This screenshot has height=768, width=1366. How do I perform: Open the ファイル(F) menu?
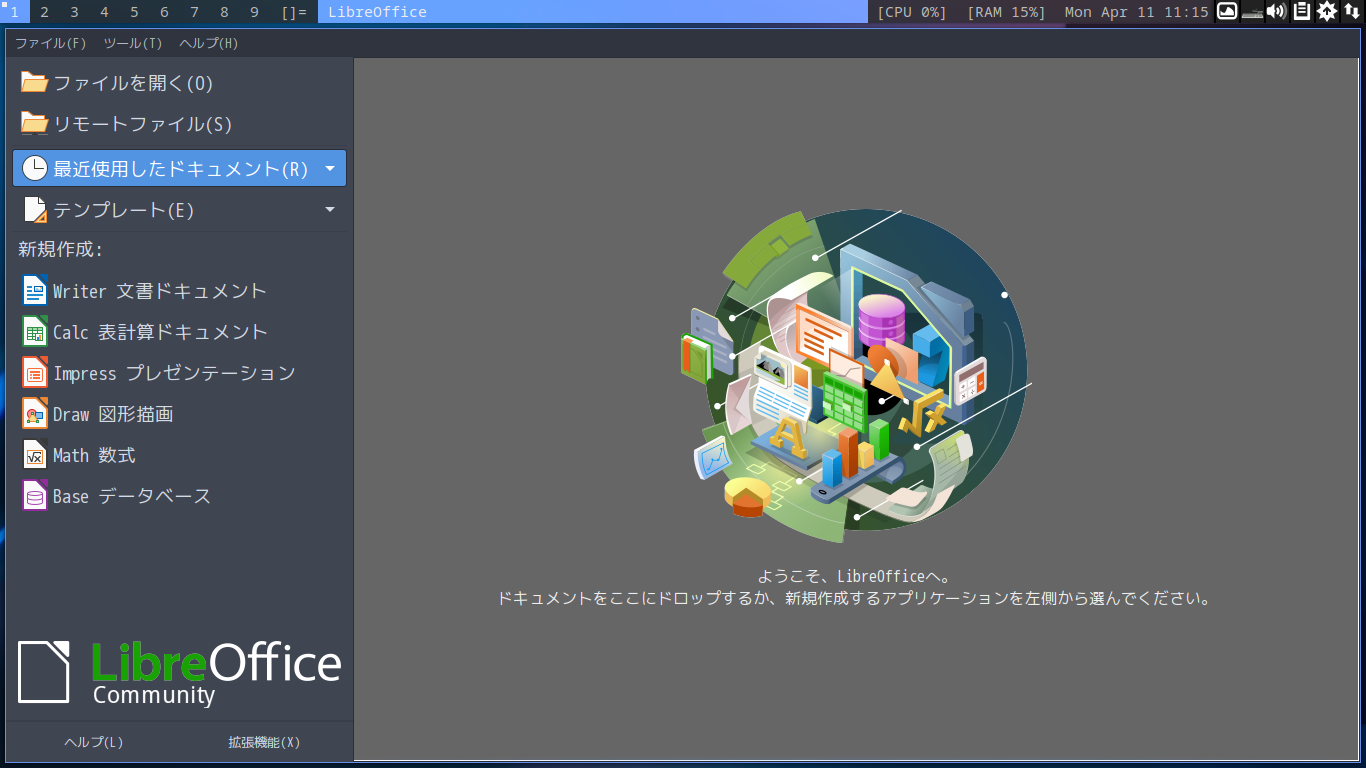[50, 43]
